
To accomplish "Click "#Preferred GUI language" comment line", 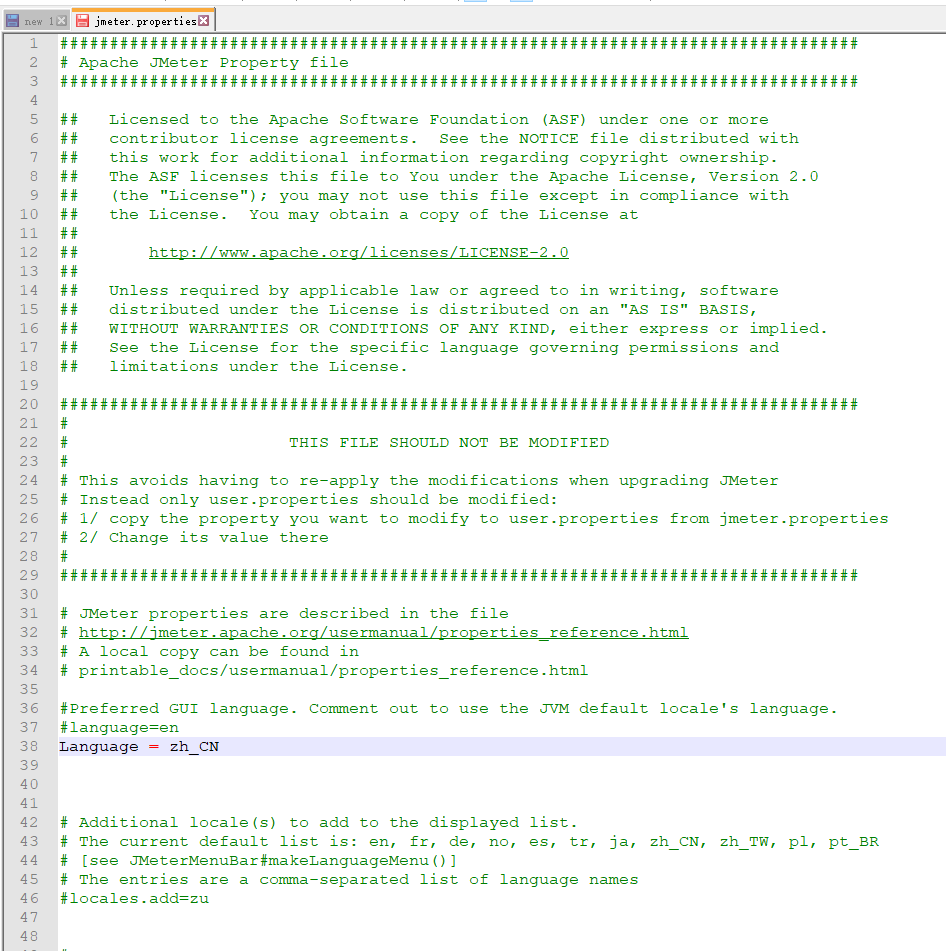I will coord(449,708).
